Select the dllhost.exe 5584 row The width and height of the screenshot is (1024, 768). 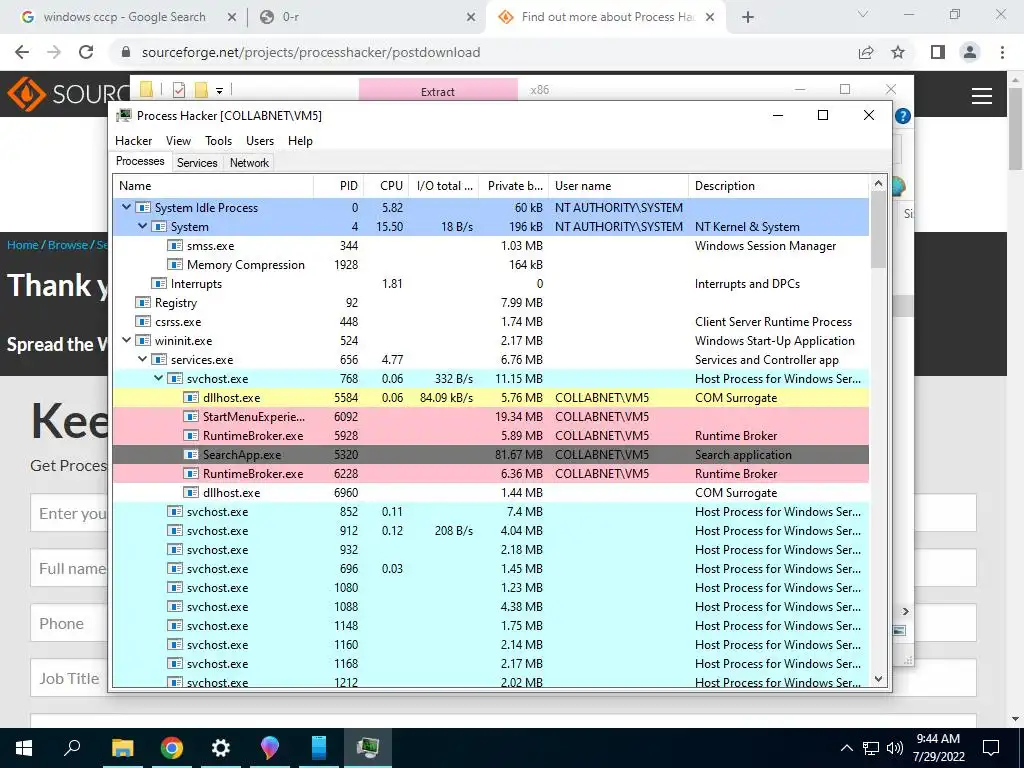pos(490,398)
